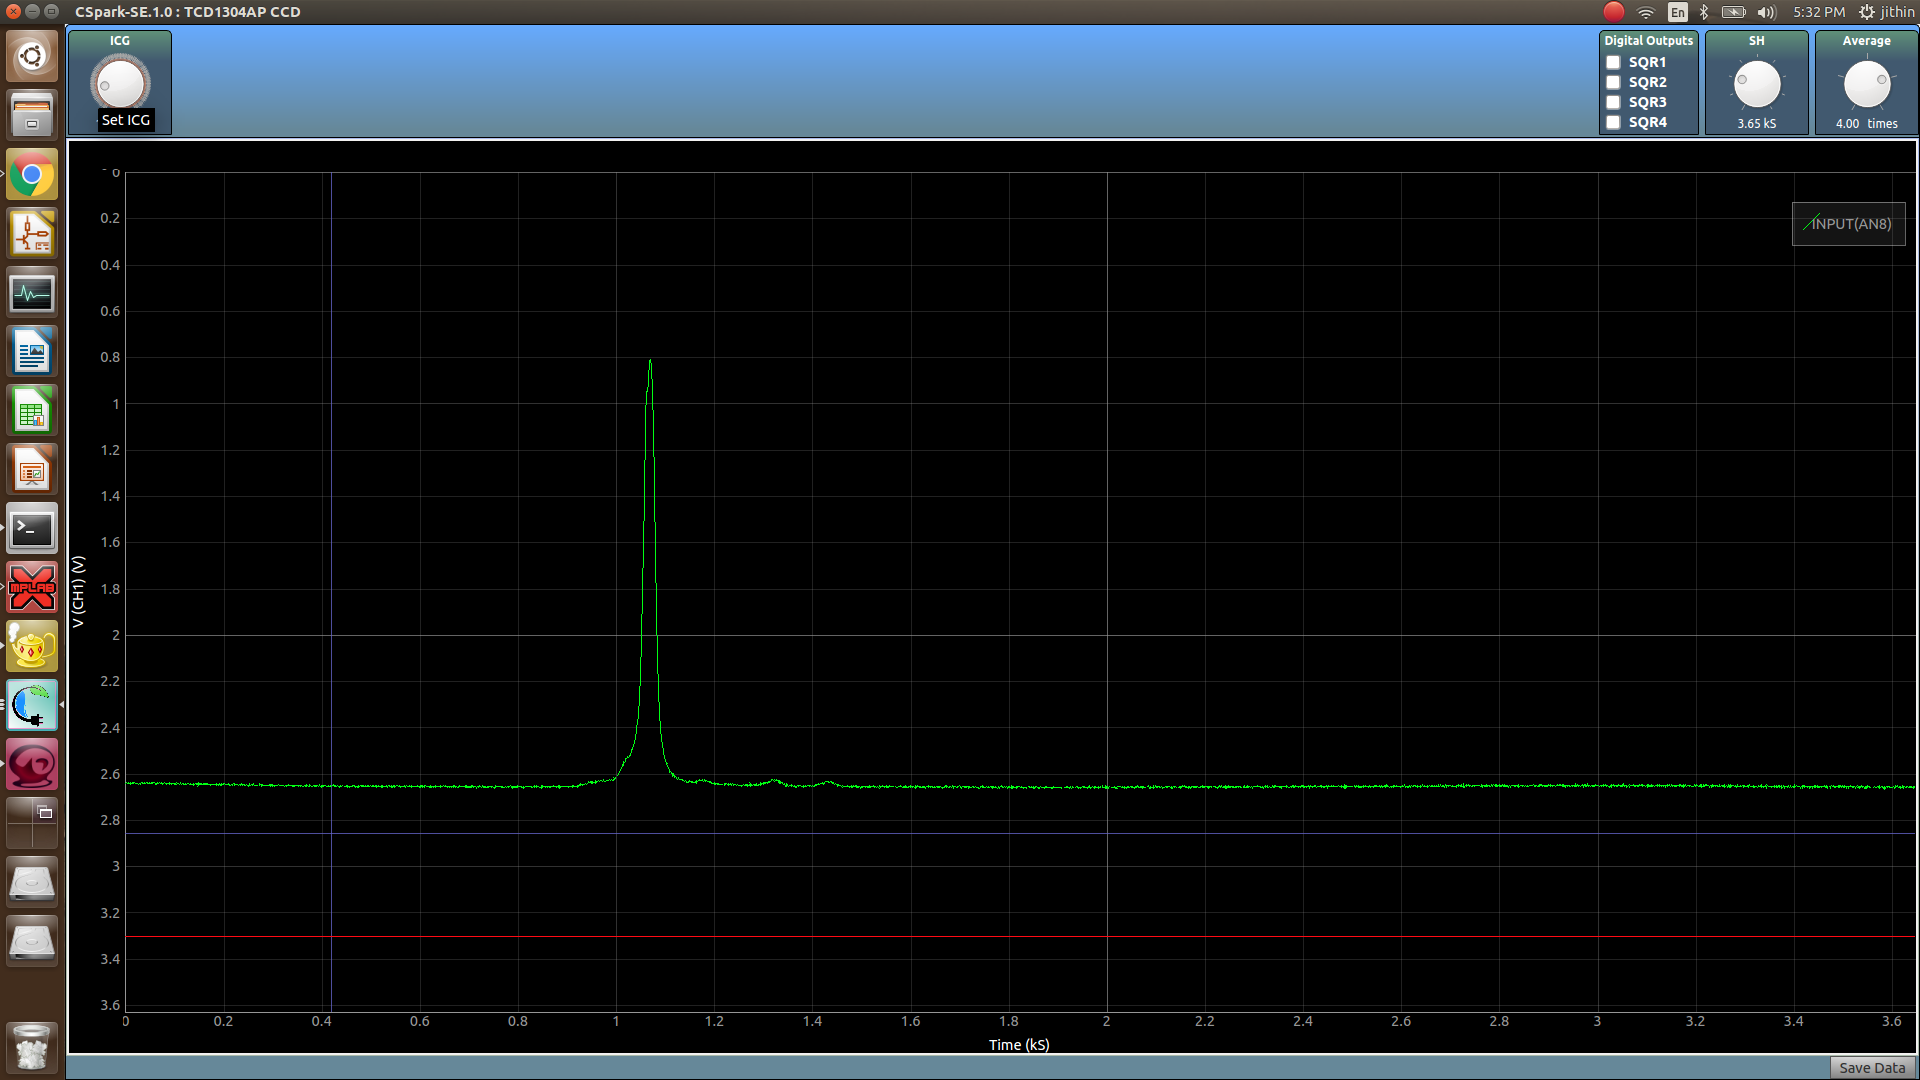Open the En keyboard language indicator
Viewport: 1920px width, 1080px height.
[1677, 12]
